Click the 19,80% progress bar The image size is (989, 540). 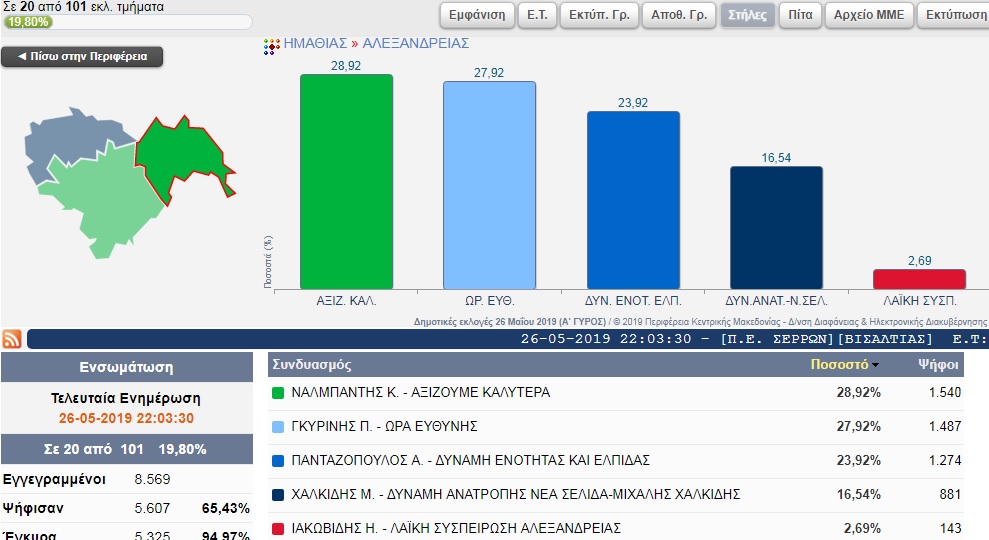pyautogui.click(x=127, y=22)
